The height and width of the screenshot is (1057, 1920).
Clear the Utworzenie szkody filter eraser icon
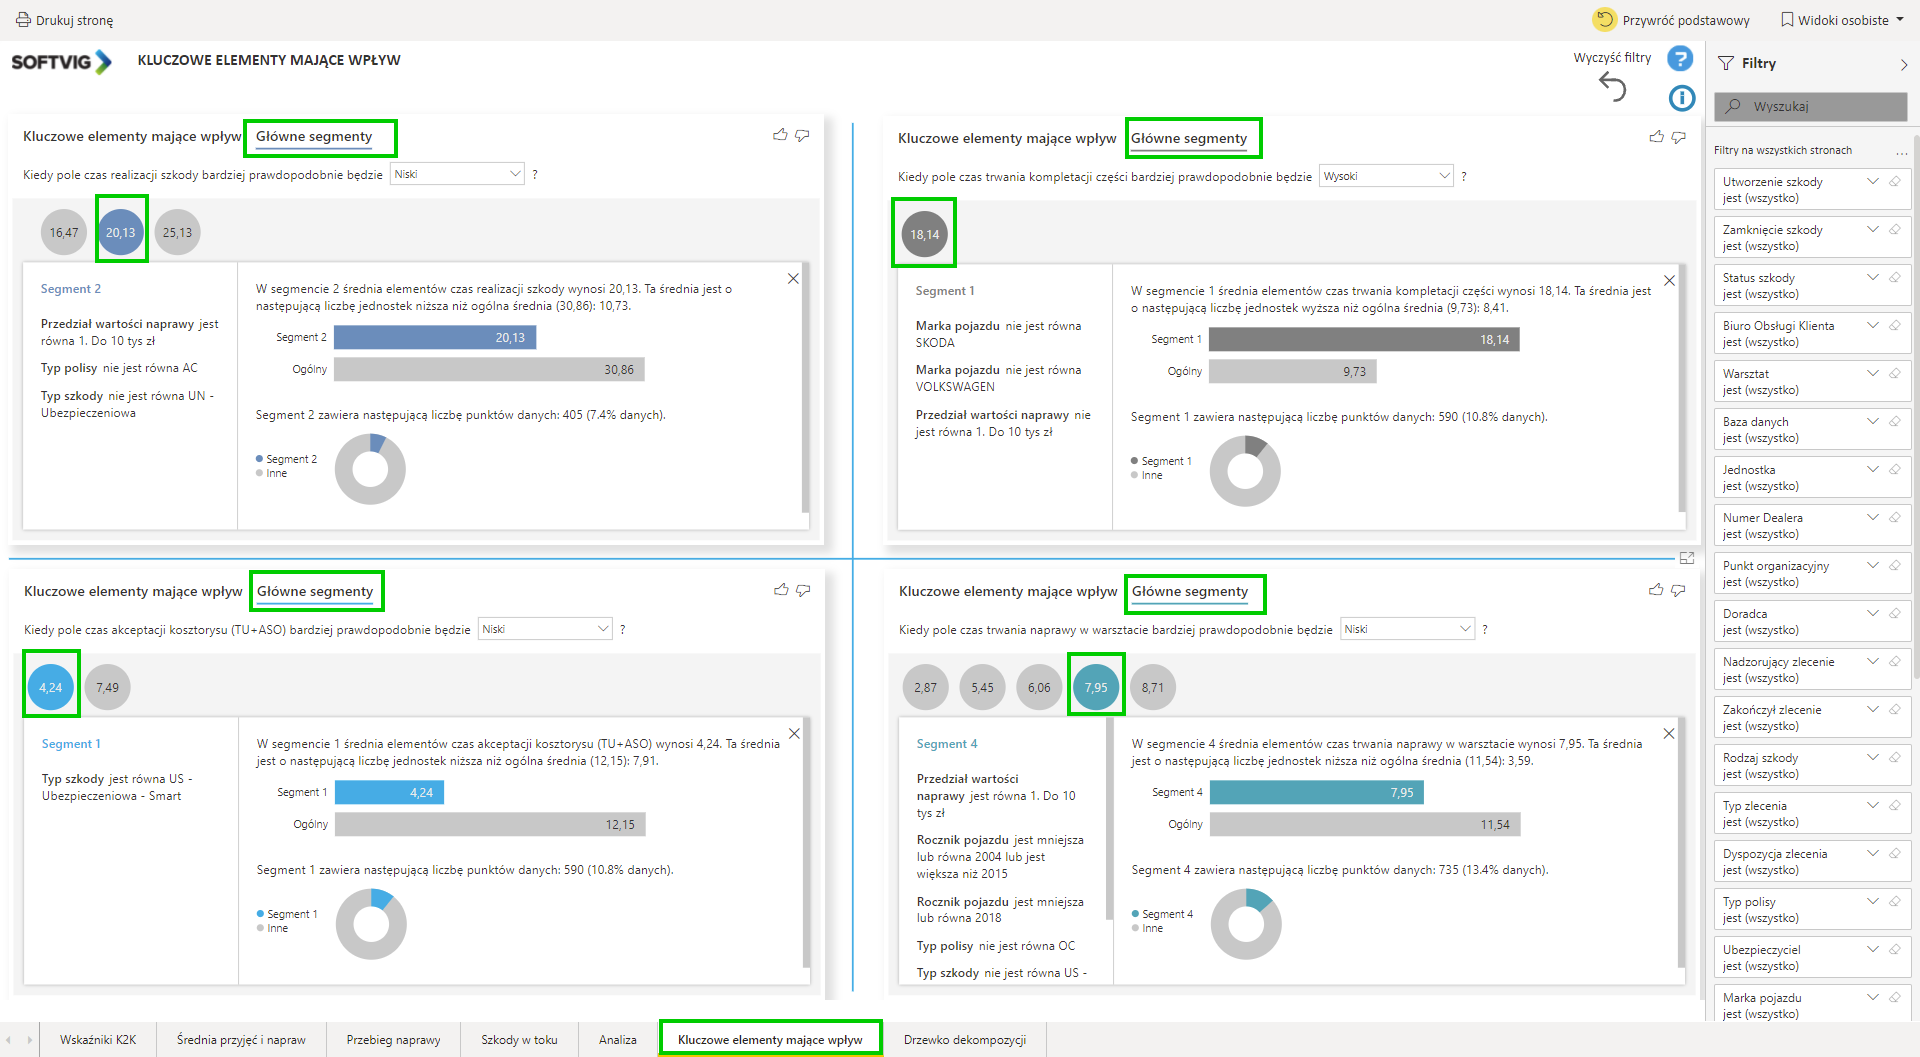pyautogui.click(x=1894, y=182)
